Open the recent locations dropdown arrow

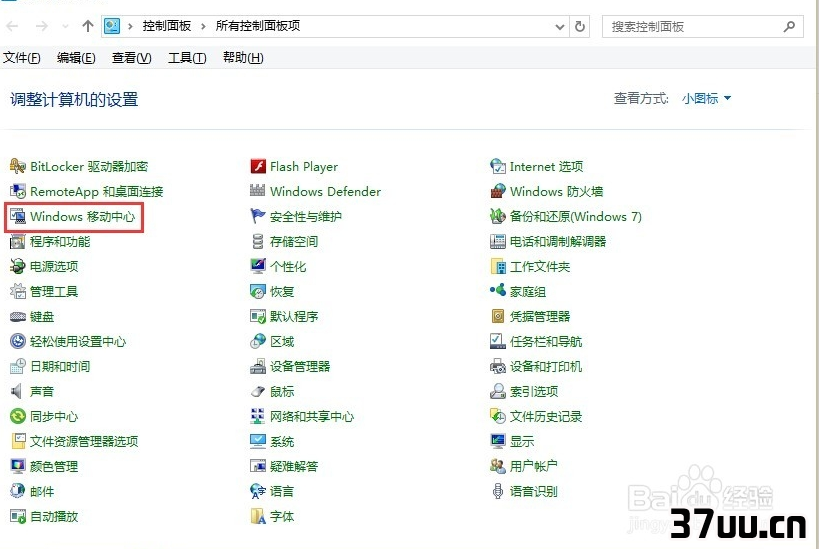pyautogui.click(x=65, y=26)
